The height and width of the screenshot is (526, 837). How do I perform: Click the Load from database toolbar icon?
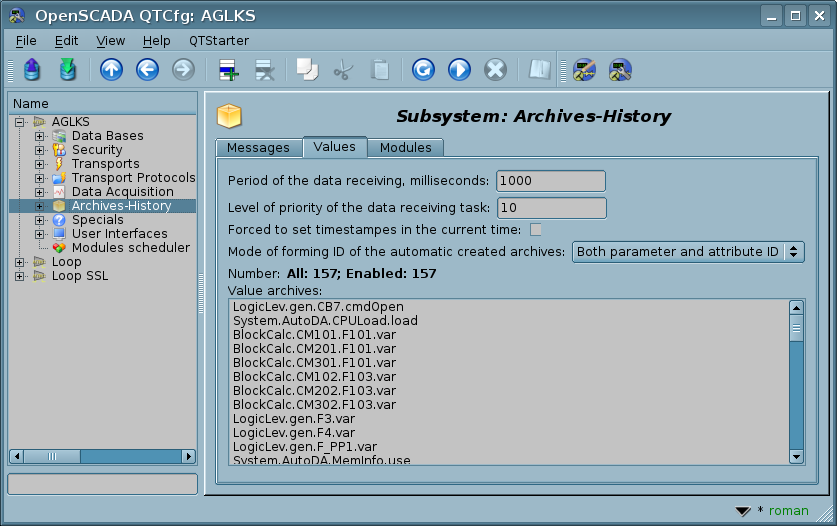point(32,69)
